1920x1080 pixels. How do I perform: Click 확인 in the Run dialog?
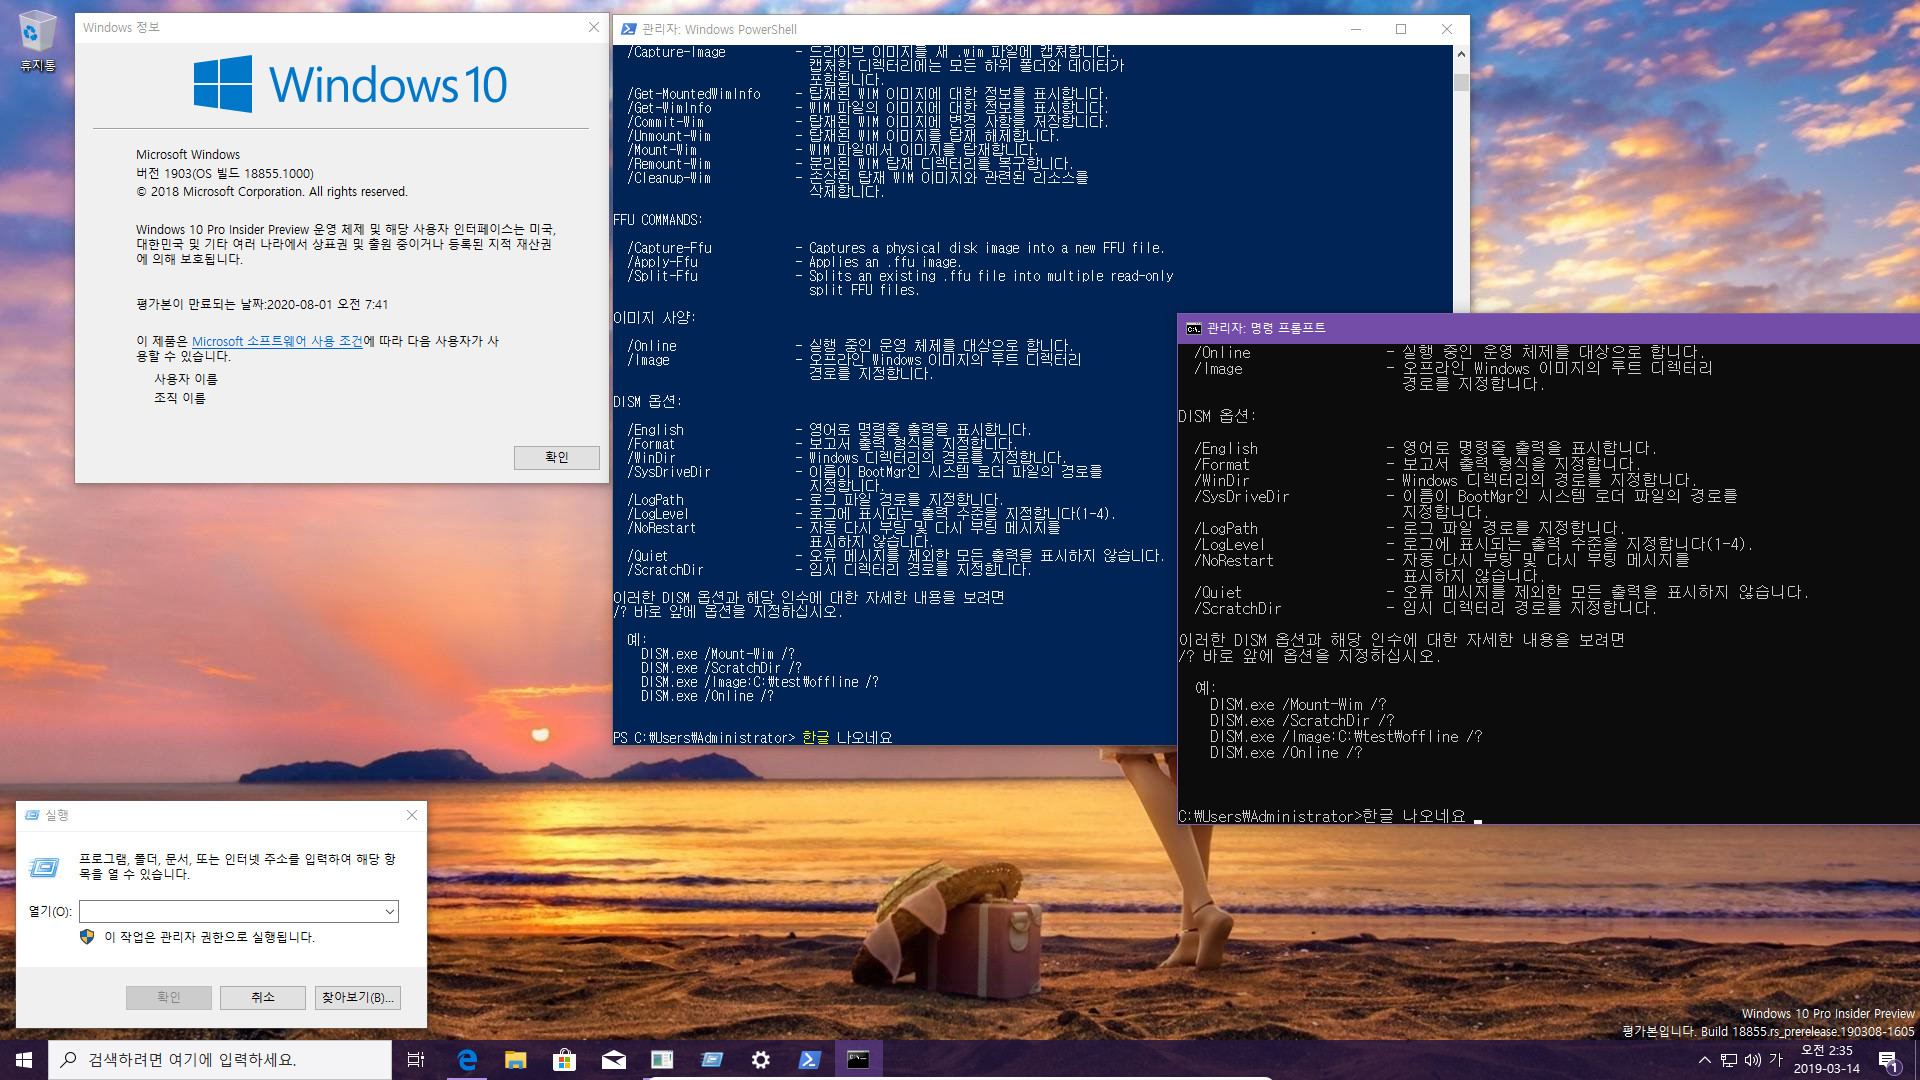[169, 997]
